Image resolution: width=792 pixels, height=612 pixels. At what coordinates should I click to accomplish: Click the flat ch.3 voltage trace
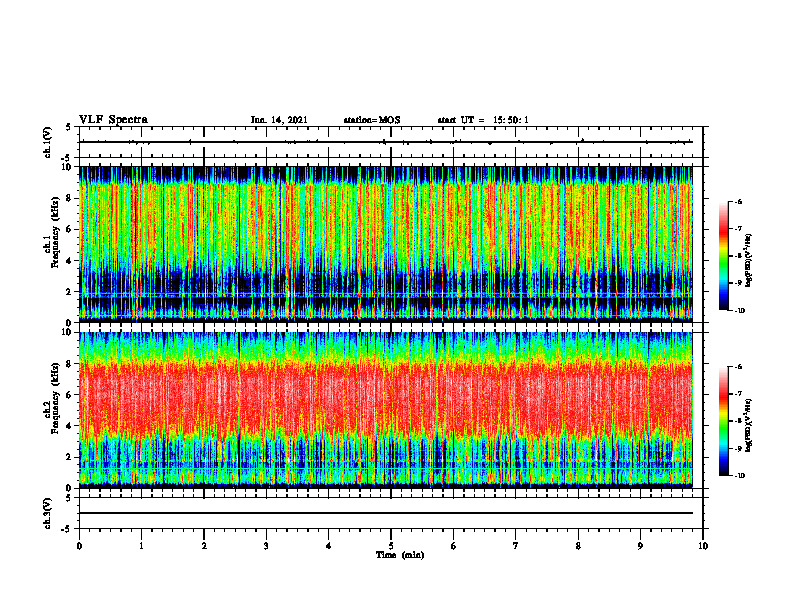[385, 513]
